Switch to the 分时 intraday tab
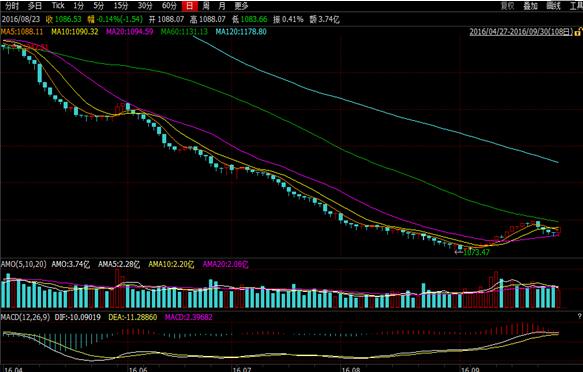This screenshot has height=372, width=583. click(x=11, y=6)
